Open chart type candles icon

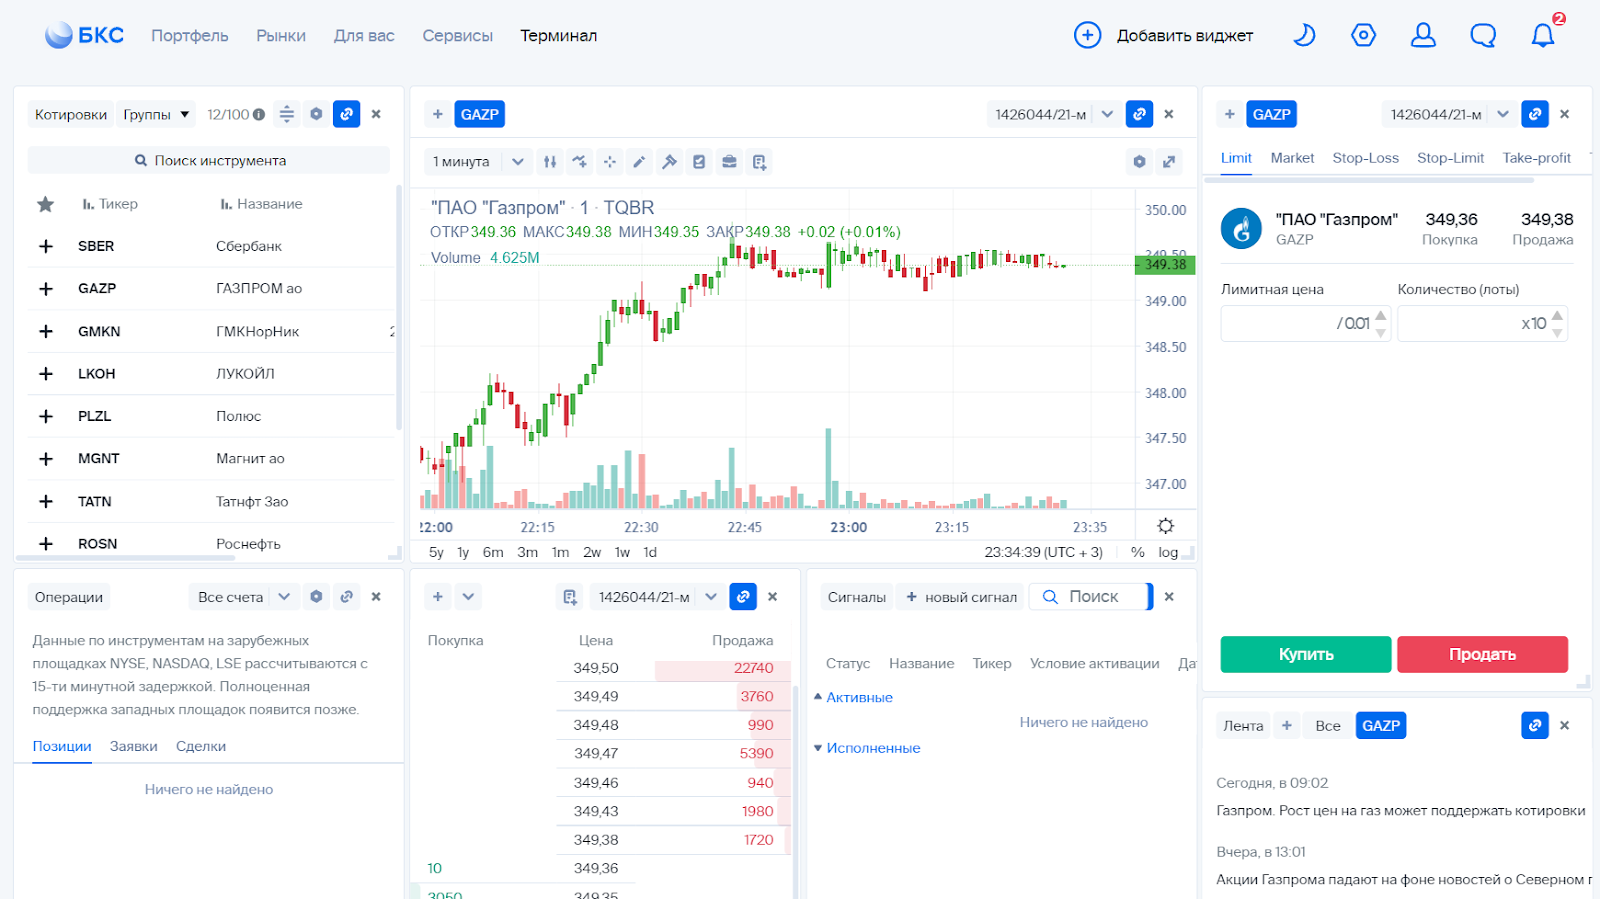[549, 161]
